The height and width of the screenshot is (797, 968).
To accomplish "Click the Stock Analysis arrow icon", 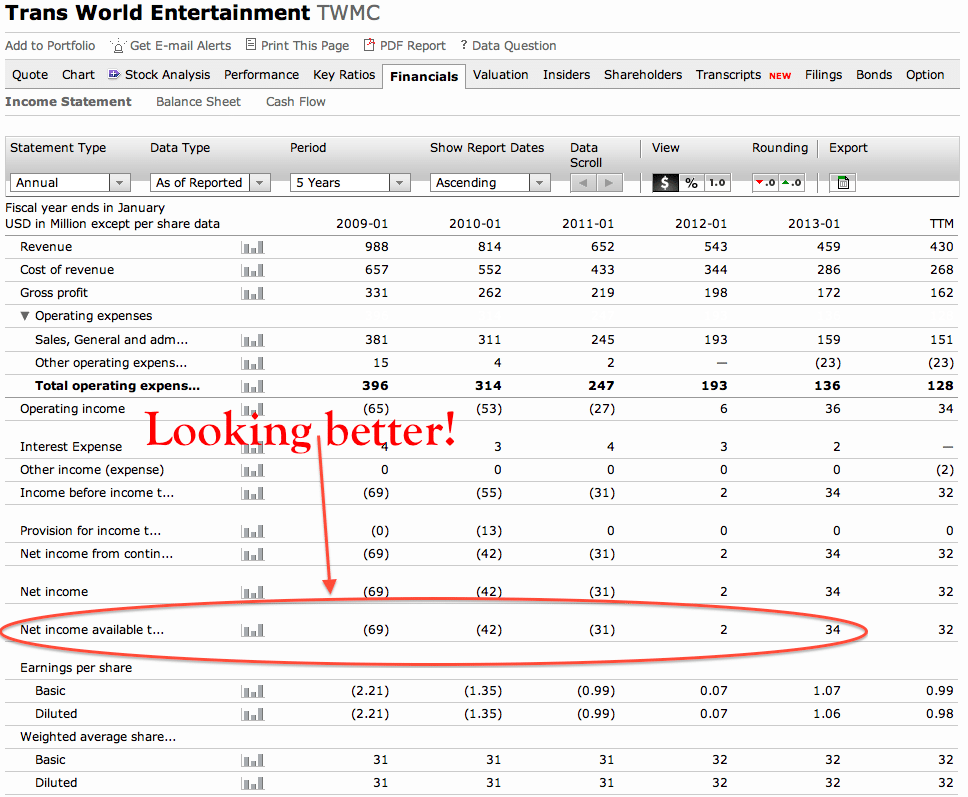I will pos(114,74).
